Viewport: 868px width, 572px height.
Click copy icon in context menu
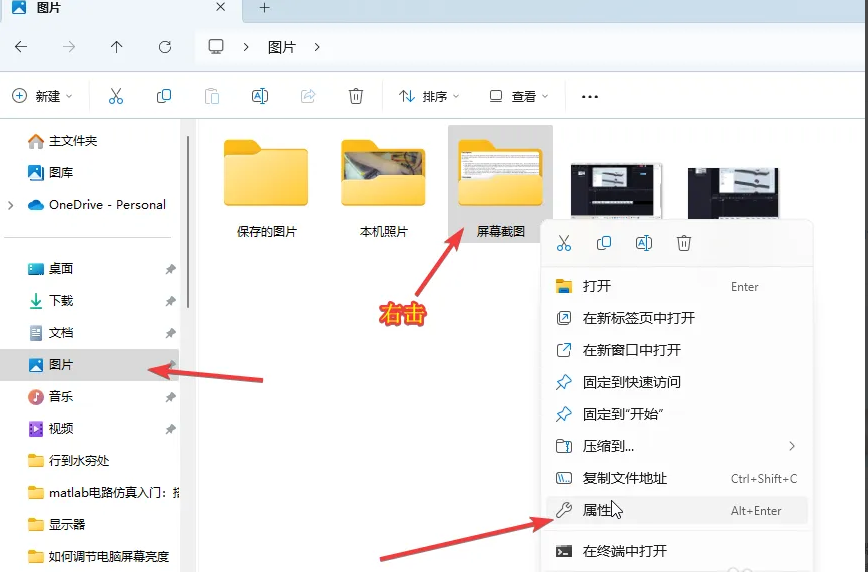pyautogui.click(x=604, y=243)
